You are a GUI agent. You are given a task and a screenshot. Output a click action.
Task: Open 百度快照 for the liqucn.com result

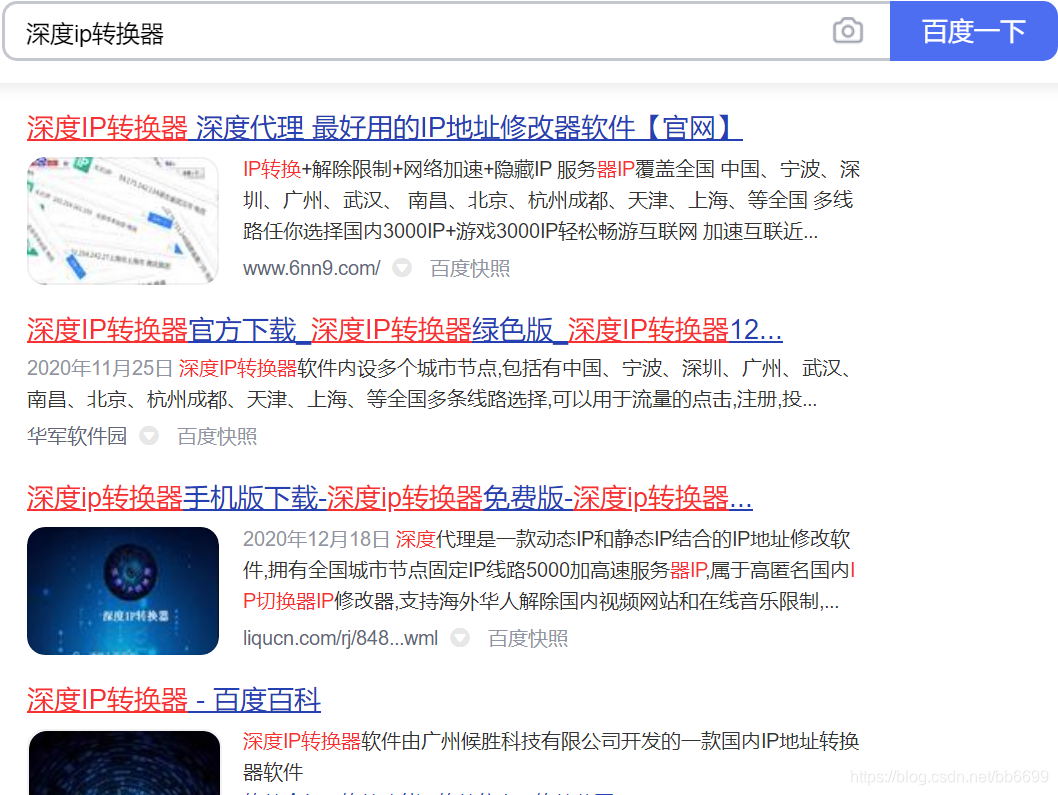tap(528, 638)
